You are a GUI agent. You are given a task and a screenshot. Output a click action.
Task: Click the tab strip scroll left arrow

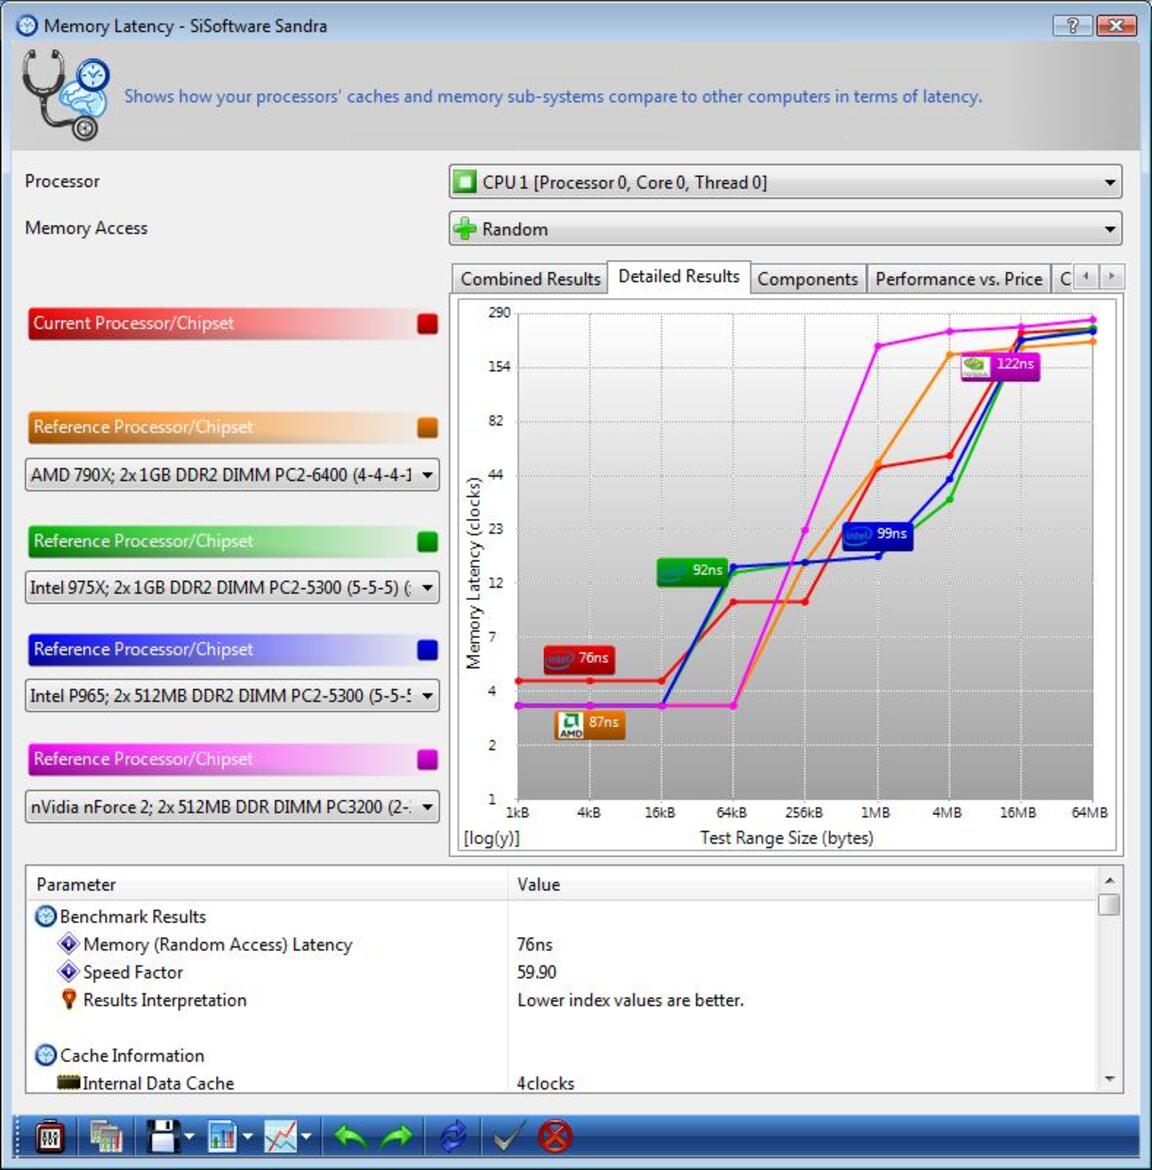1086,277
